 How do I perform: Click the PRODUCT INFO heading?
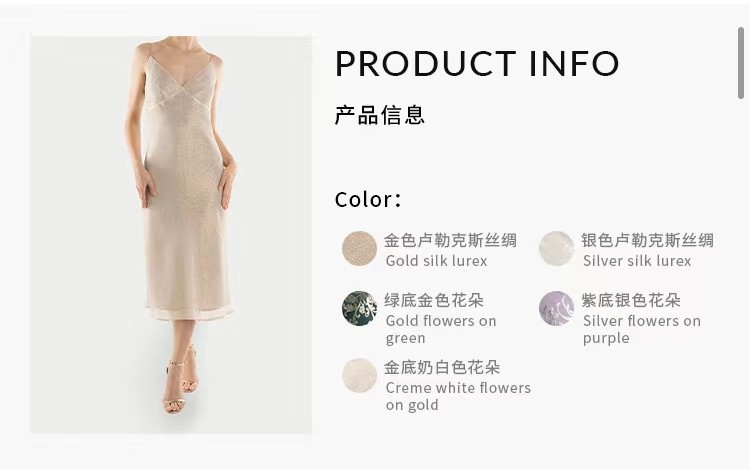click(477, 63)
